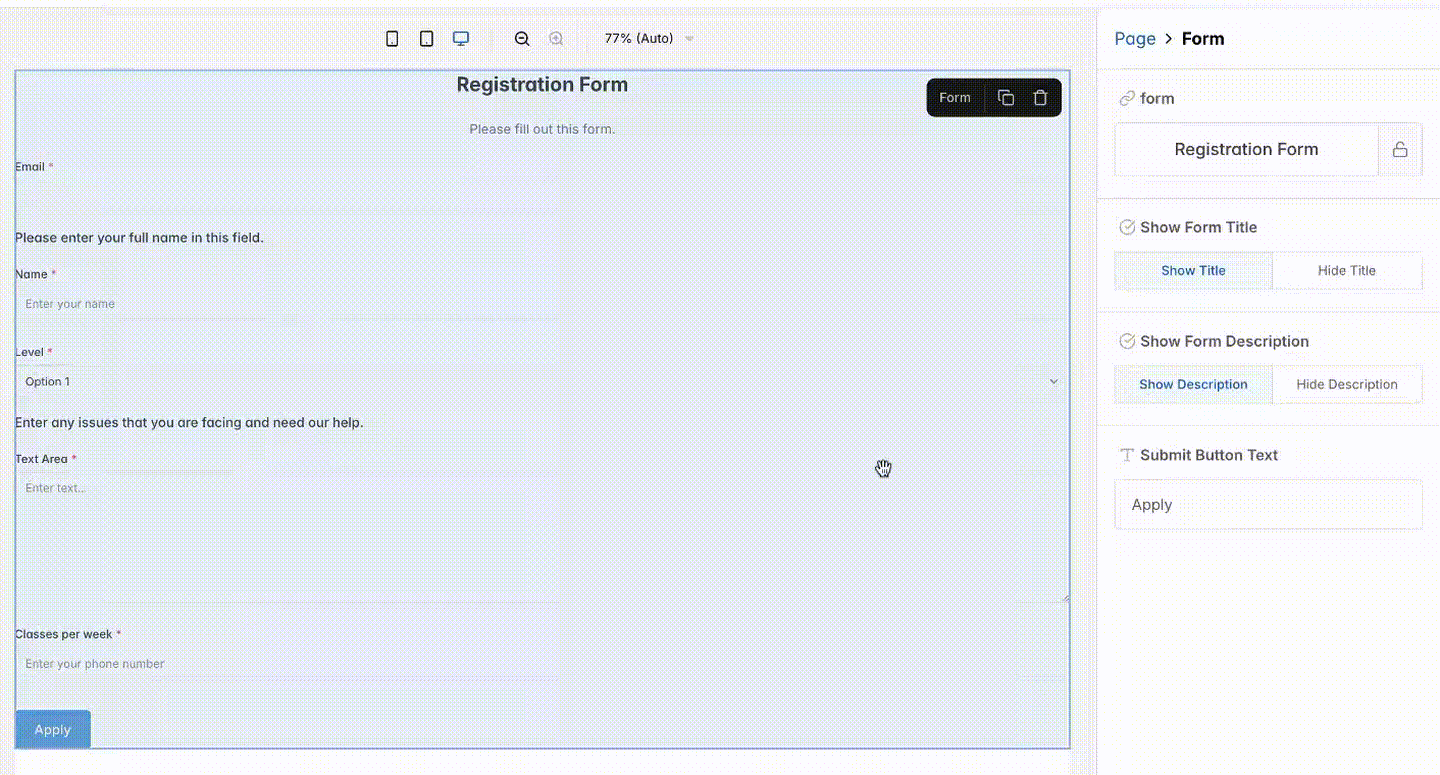Hide the form title
The height and width of the screenshot is (775, 1440).
pyautogui.click(x=1347, y=270)
